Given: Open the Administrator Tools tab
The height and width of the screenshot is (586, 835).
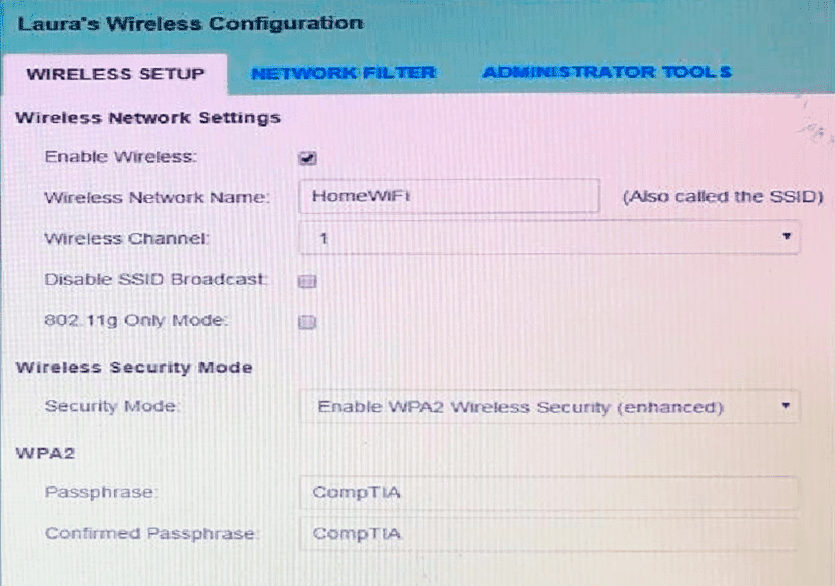Looking at the screenshot, I should (x=607, y=72).
